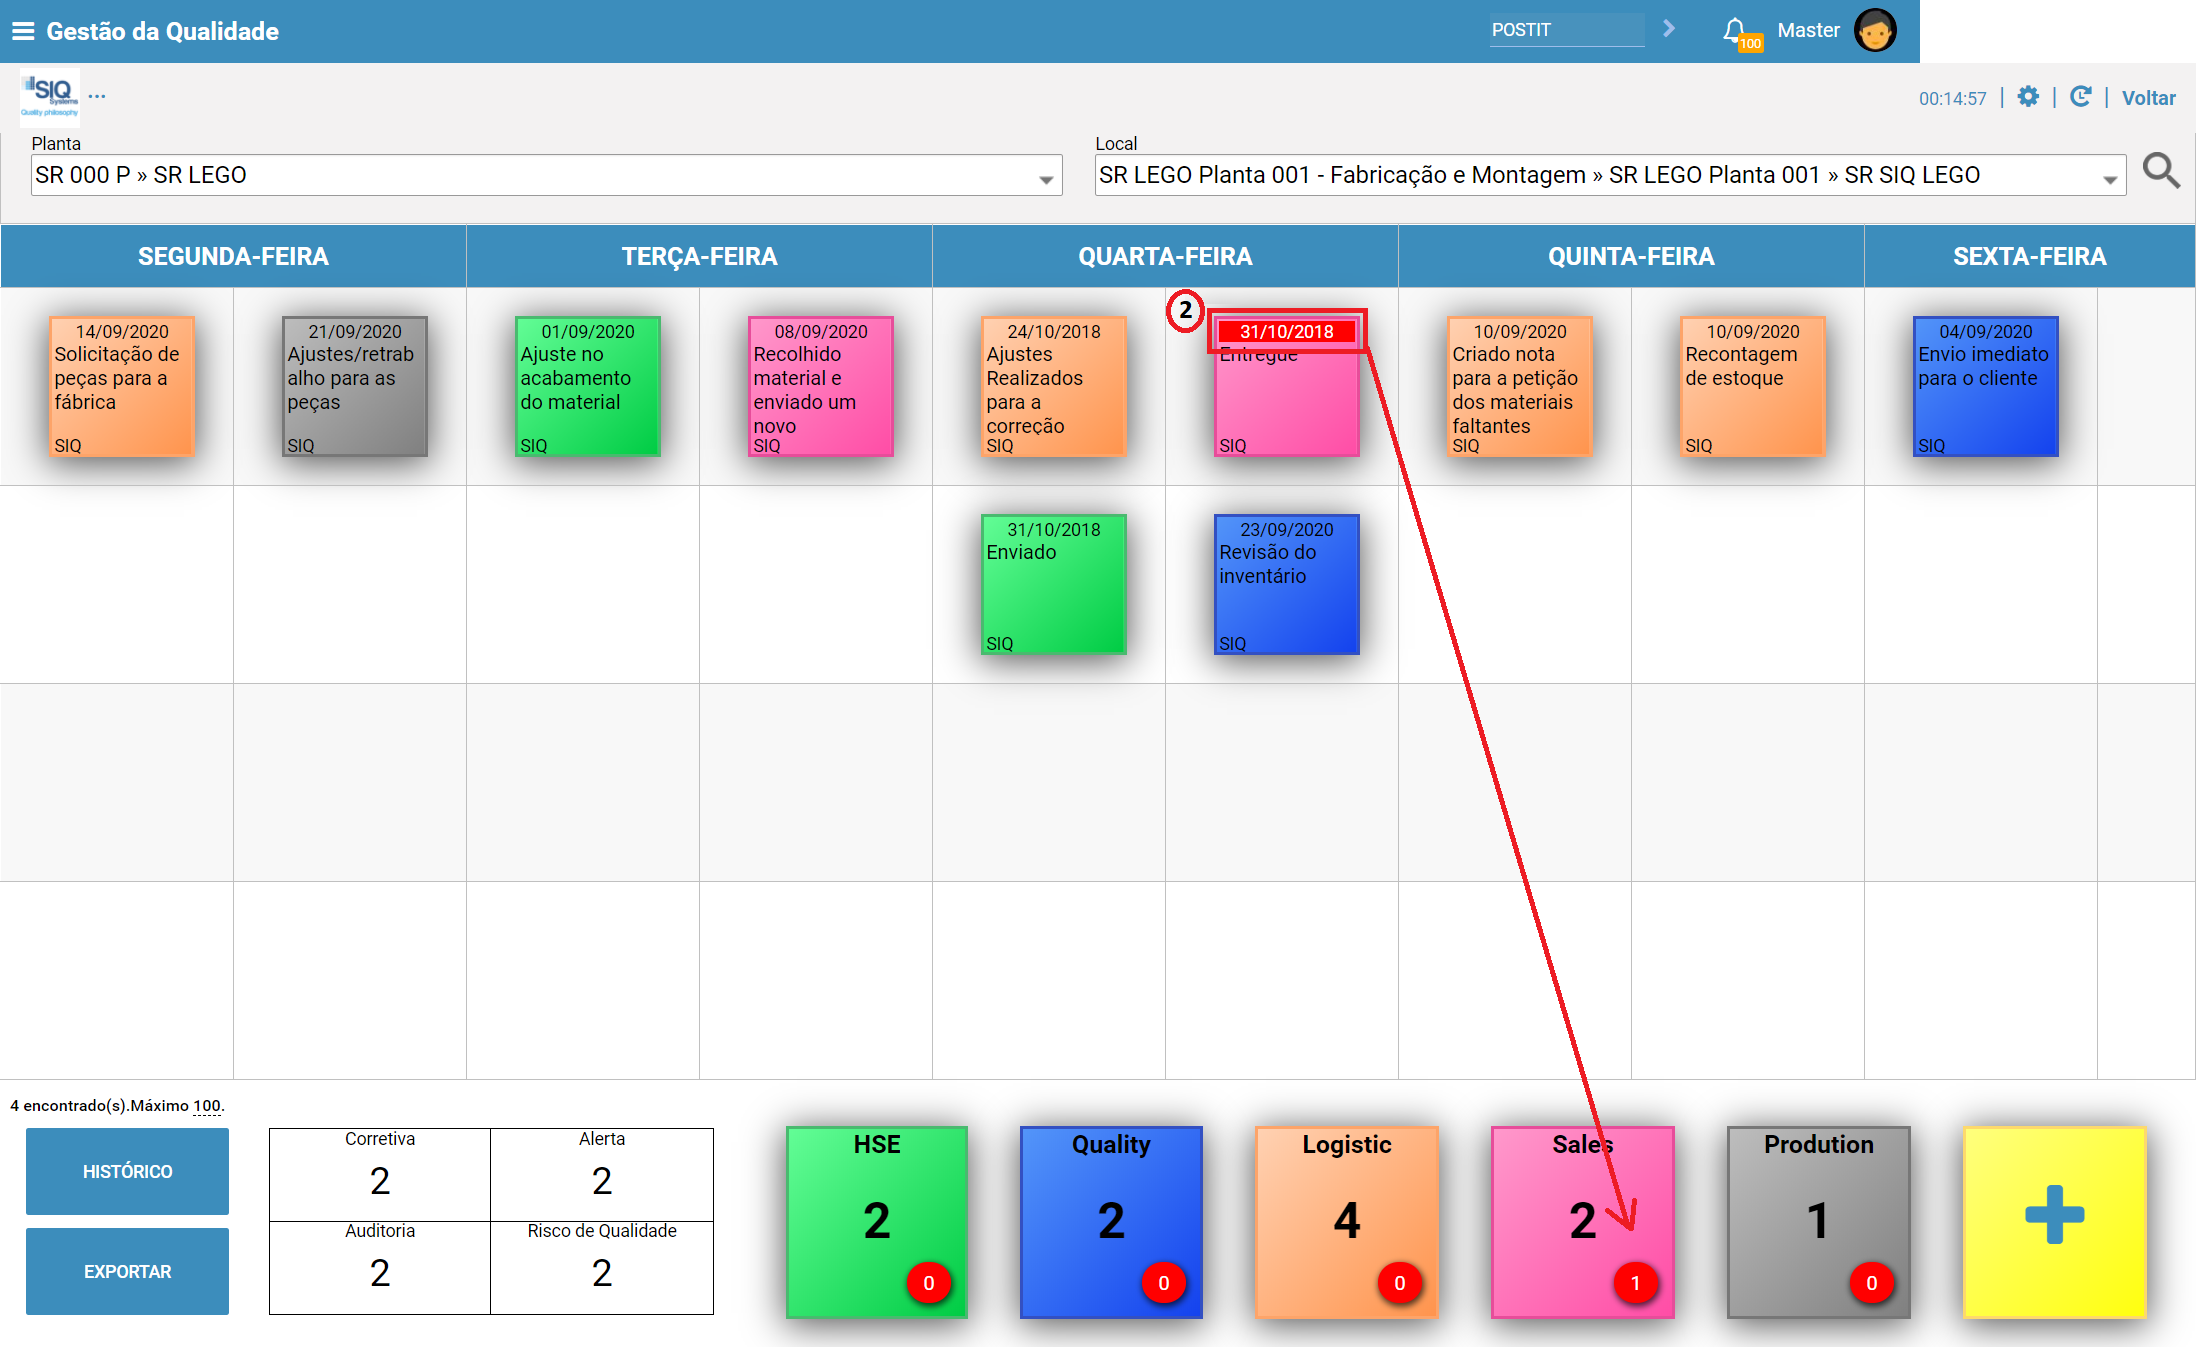Click the red badge on Prodution tile
2196x1347 pixels.
point(1872,1283)
